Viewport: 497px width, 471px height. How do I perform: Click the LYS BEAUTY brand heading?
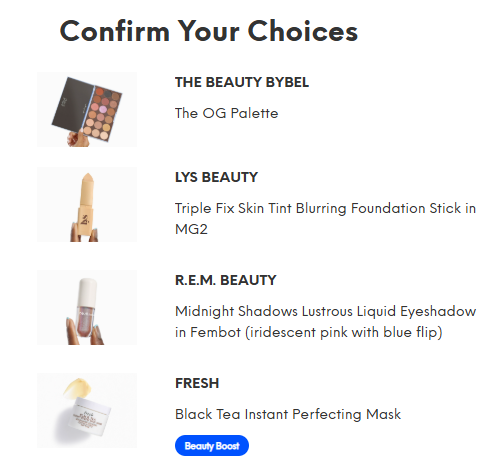point(216,177)
